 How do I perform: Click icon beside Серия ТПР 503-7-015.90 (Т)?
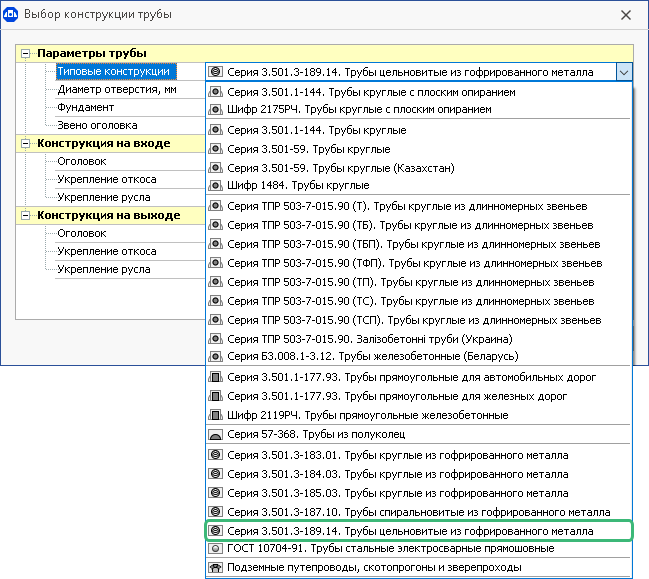[x=215, y=206]
